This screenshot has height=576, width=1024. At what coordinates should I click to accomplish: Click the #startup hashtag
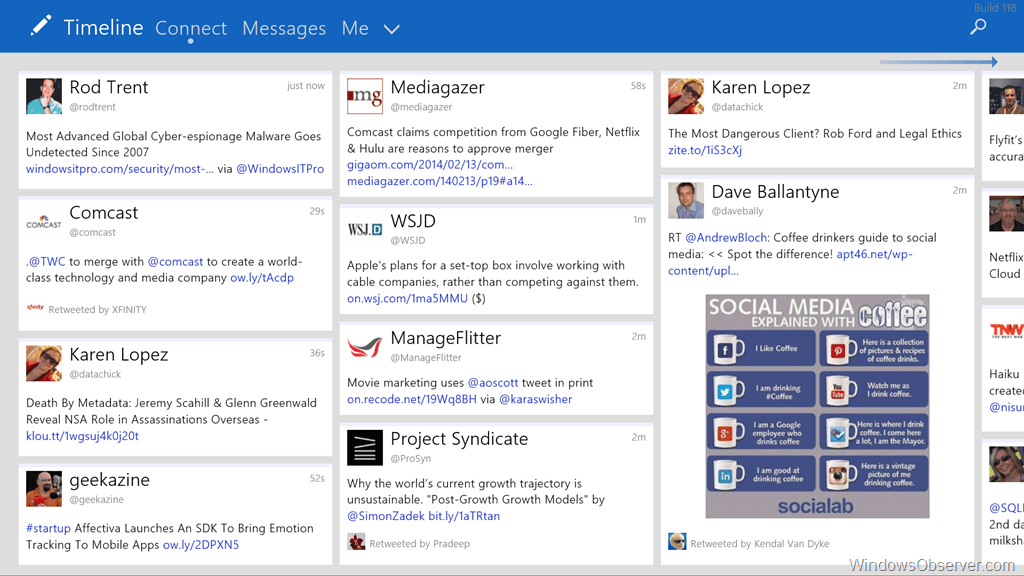(x=48, y=528)
